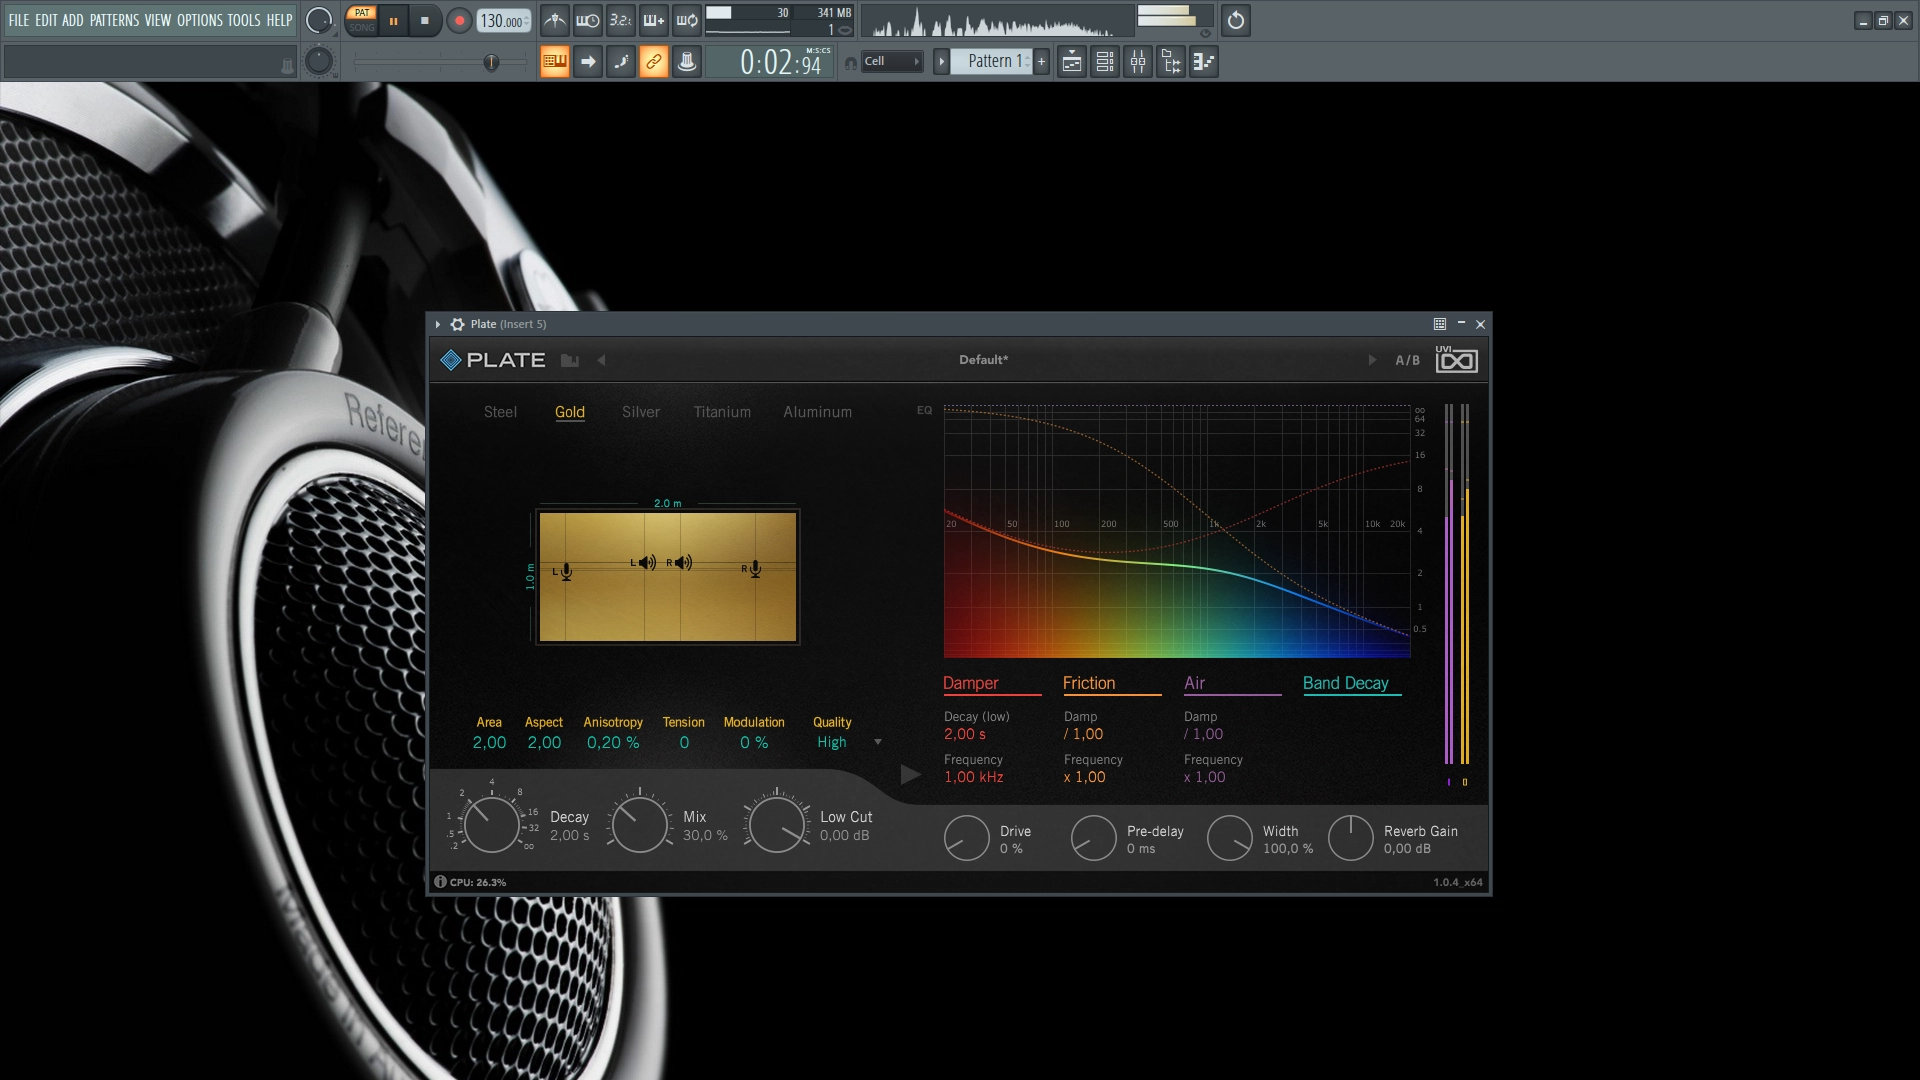1920x1080 pixels.
Task: Click the Plate CPU info icon
Action: pyautogui.click(x=440, y=882)
